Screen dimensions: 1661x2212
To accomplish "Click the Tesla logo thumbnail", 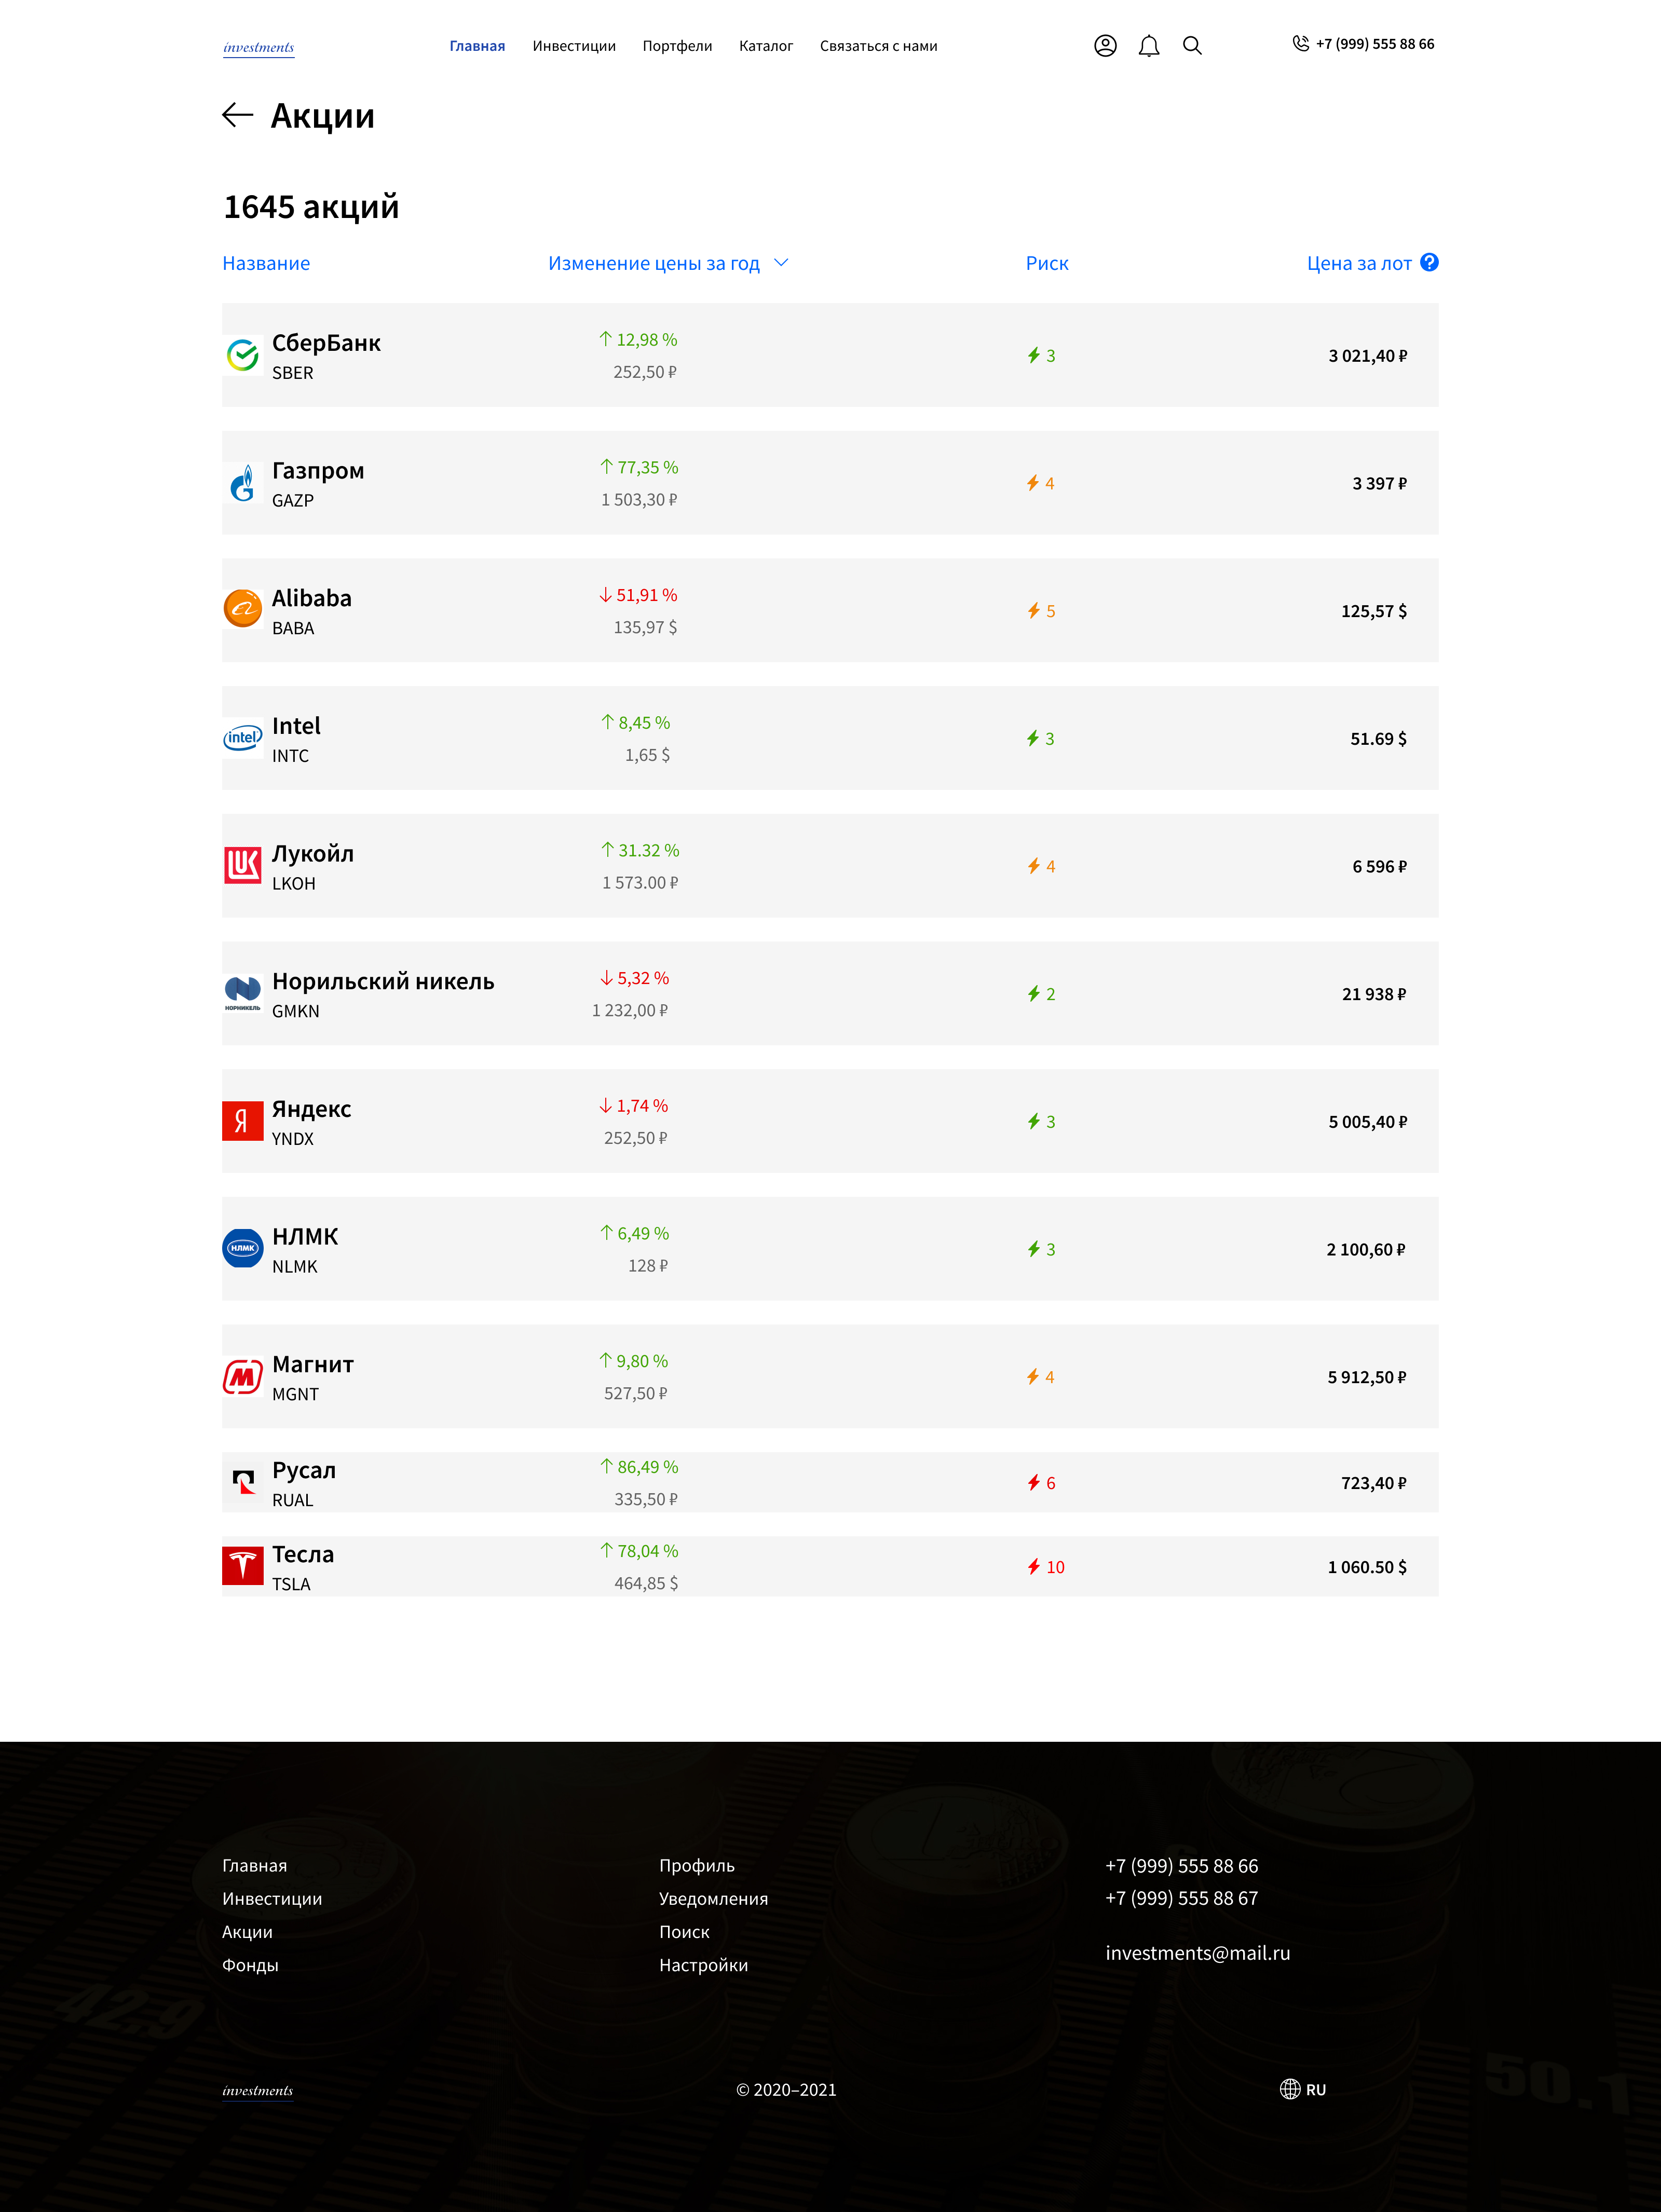I will (x=242, y=1566).
